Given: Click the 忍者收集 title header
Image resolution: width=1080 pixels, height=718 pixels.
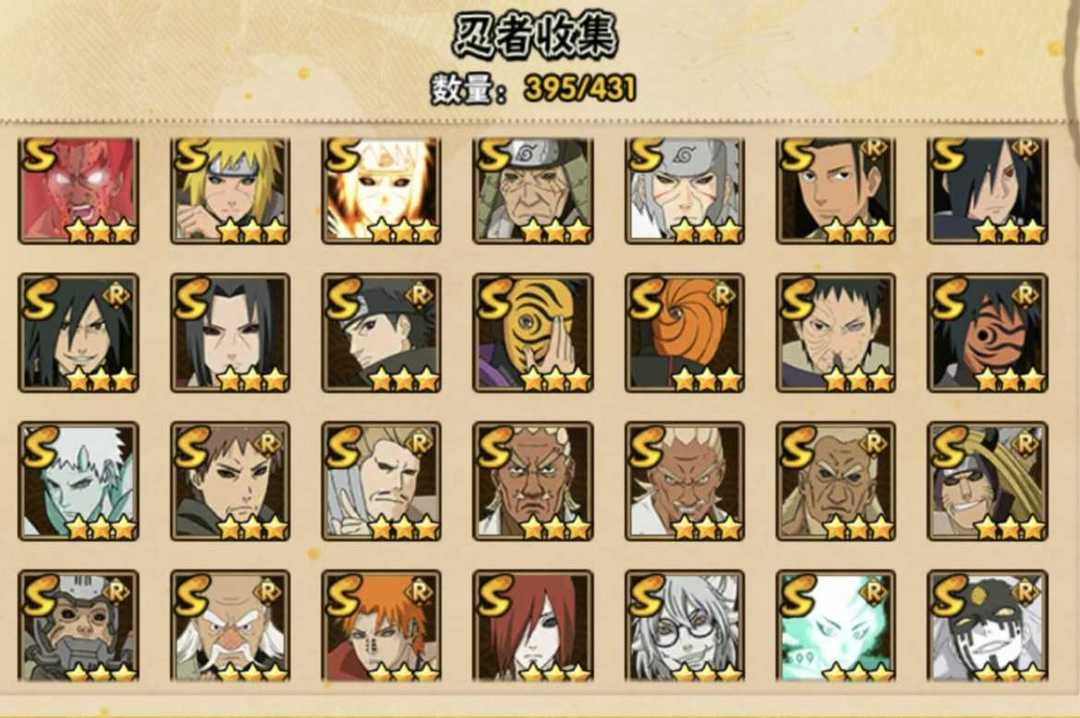Looking at the screenshot, I should [x=534, y=36].
